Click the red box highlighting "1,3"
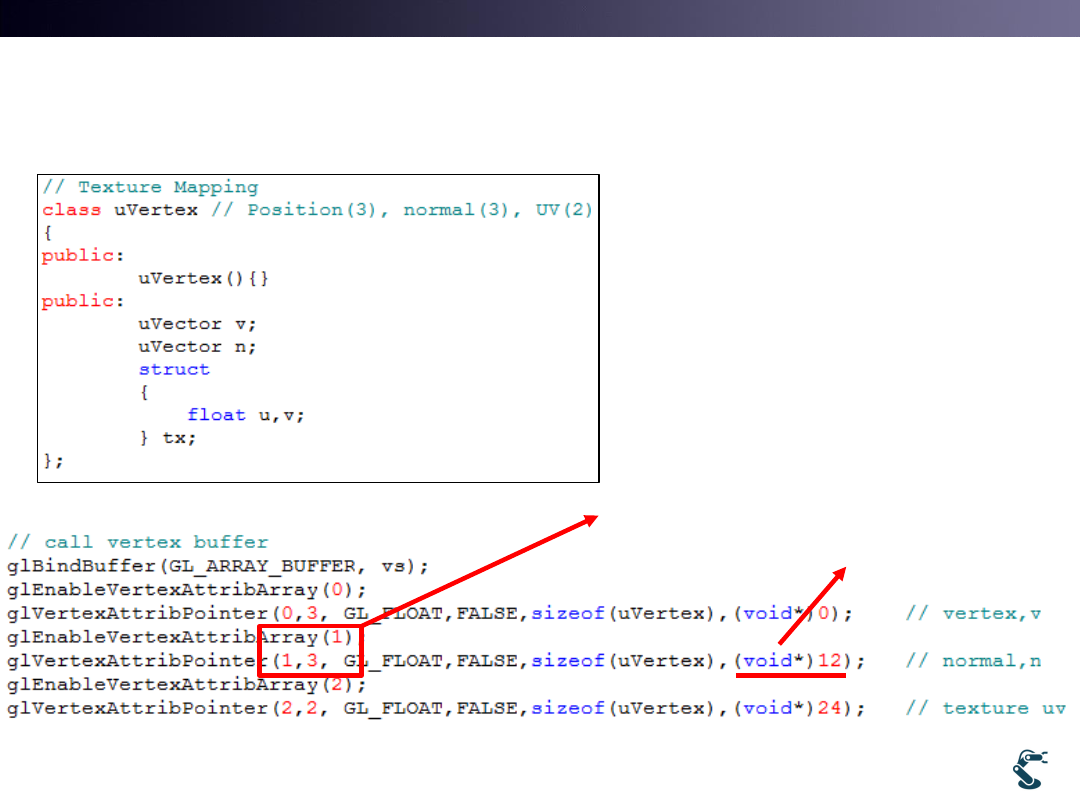 (x=310, y=651)
